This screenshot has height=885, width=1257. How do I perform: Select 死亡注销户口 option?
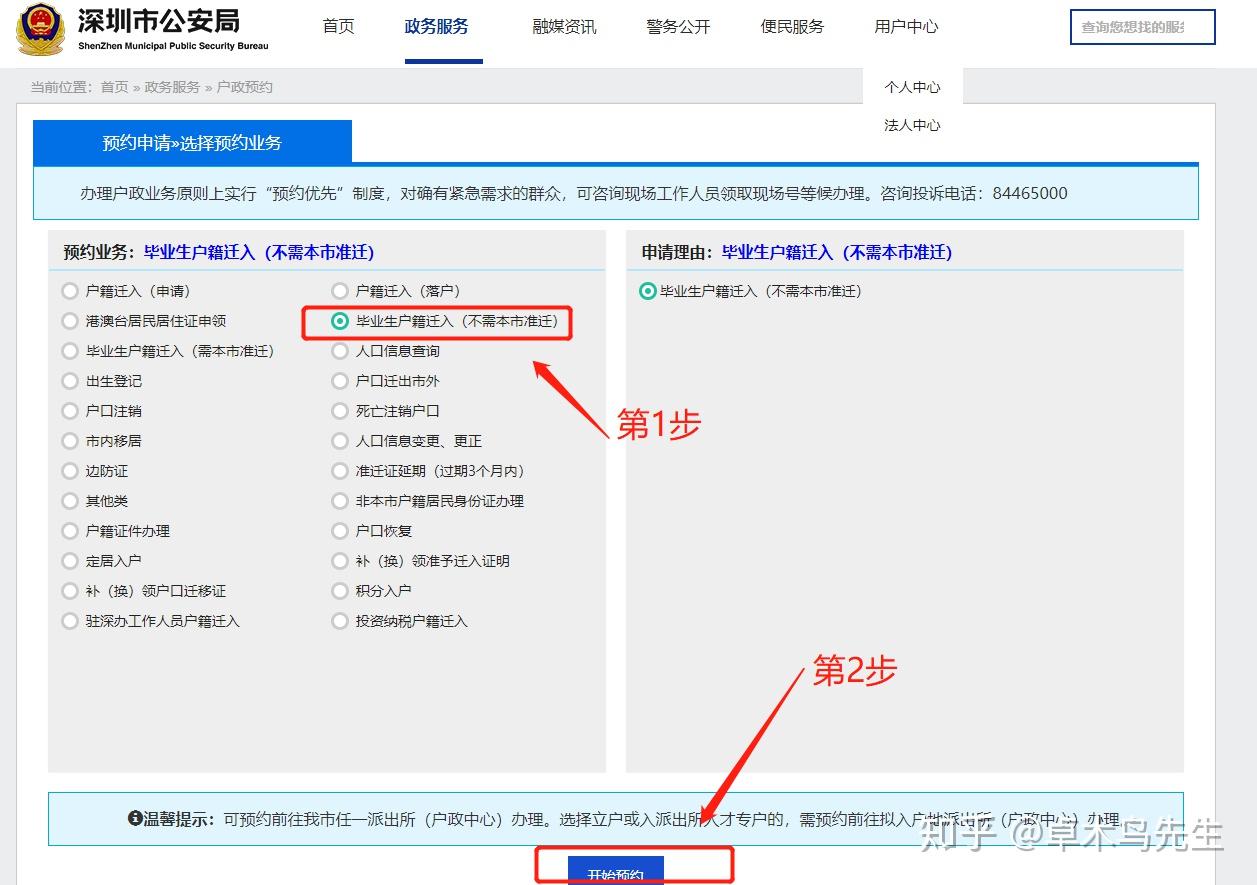pyautogui.click(x=340, y=411)
